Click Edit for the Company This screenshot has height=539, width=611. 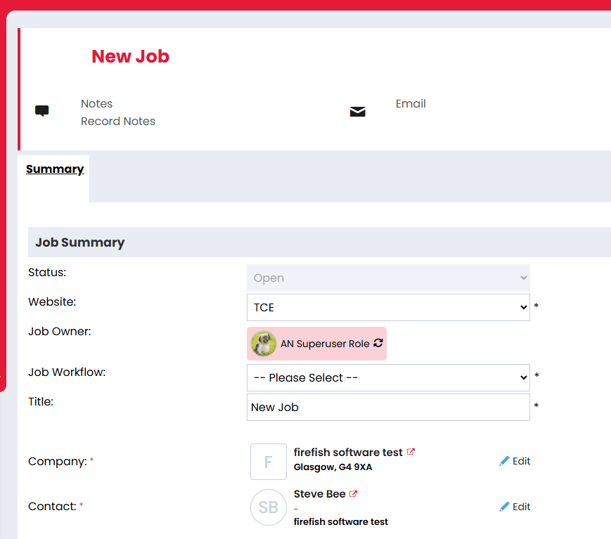[x=521, y=461]
